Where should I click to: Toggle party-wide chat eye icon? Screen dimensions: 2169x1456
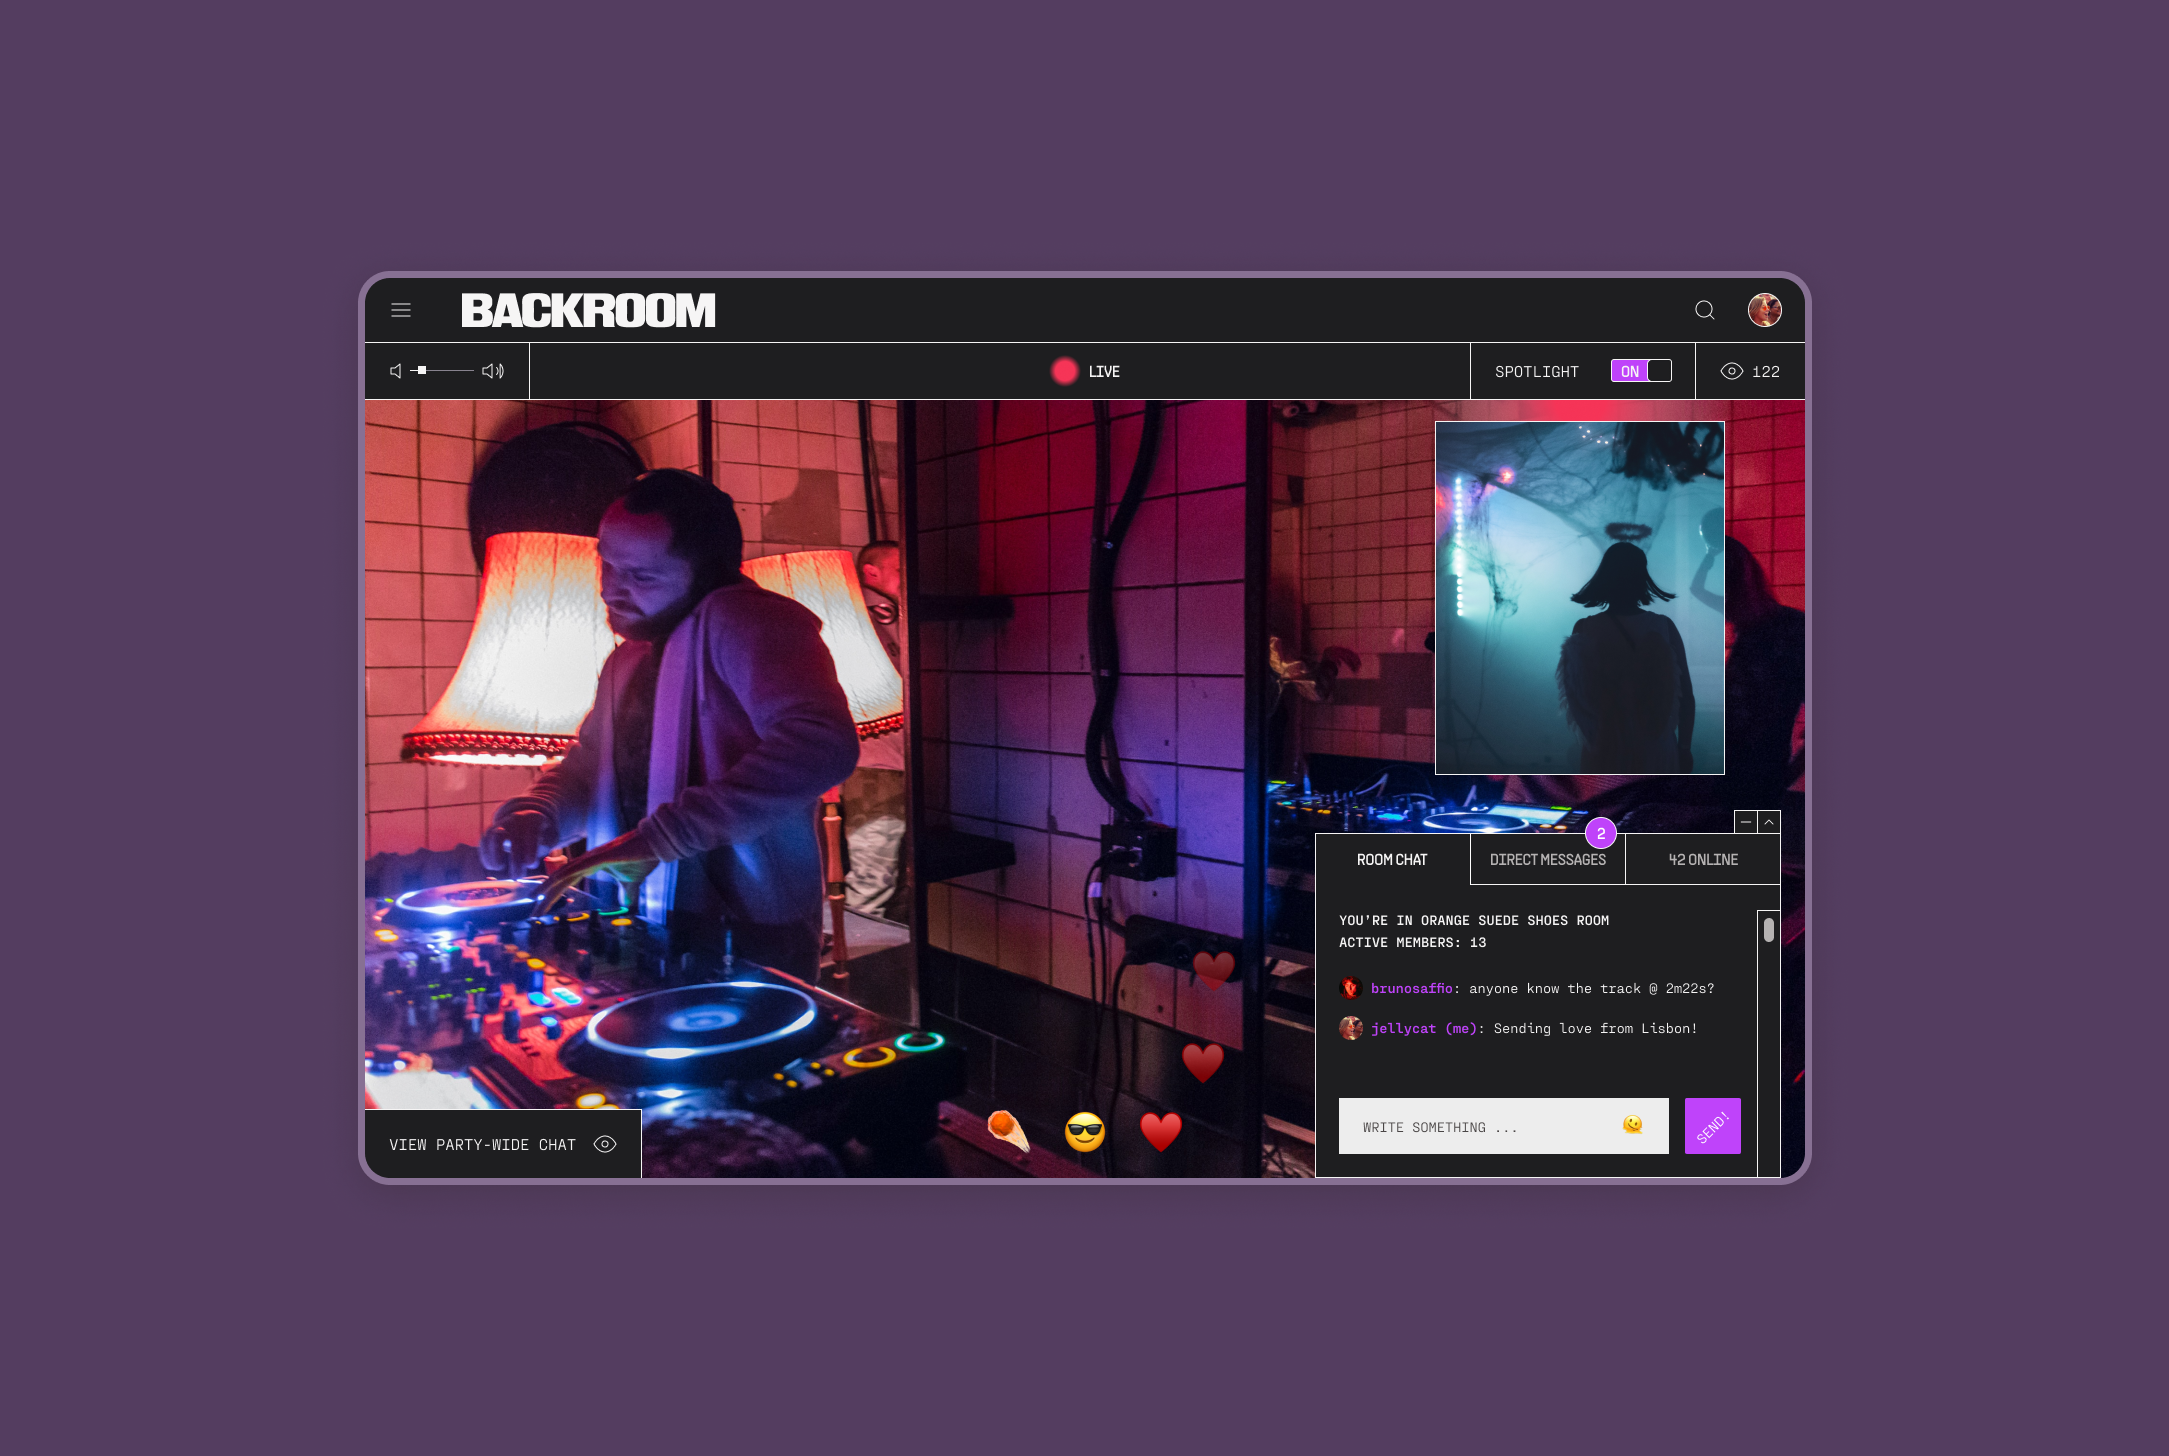click(x=605, y=1144)
